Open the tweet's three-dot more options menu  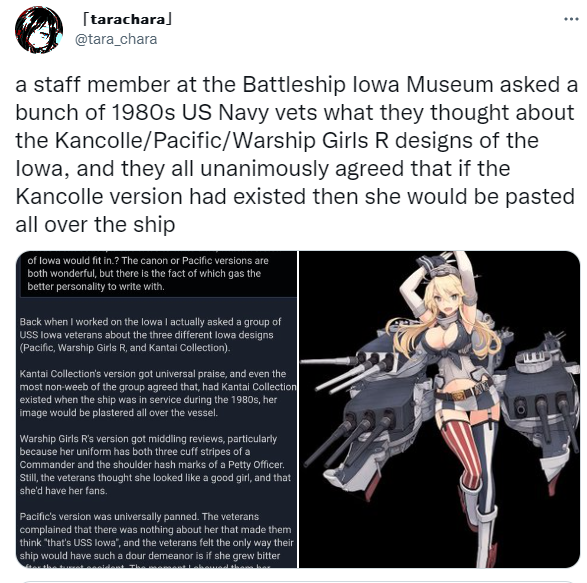tap(571, 19)
